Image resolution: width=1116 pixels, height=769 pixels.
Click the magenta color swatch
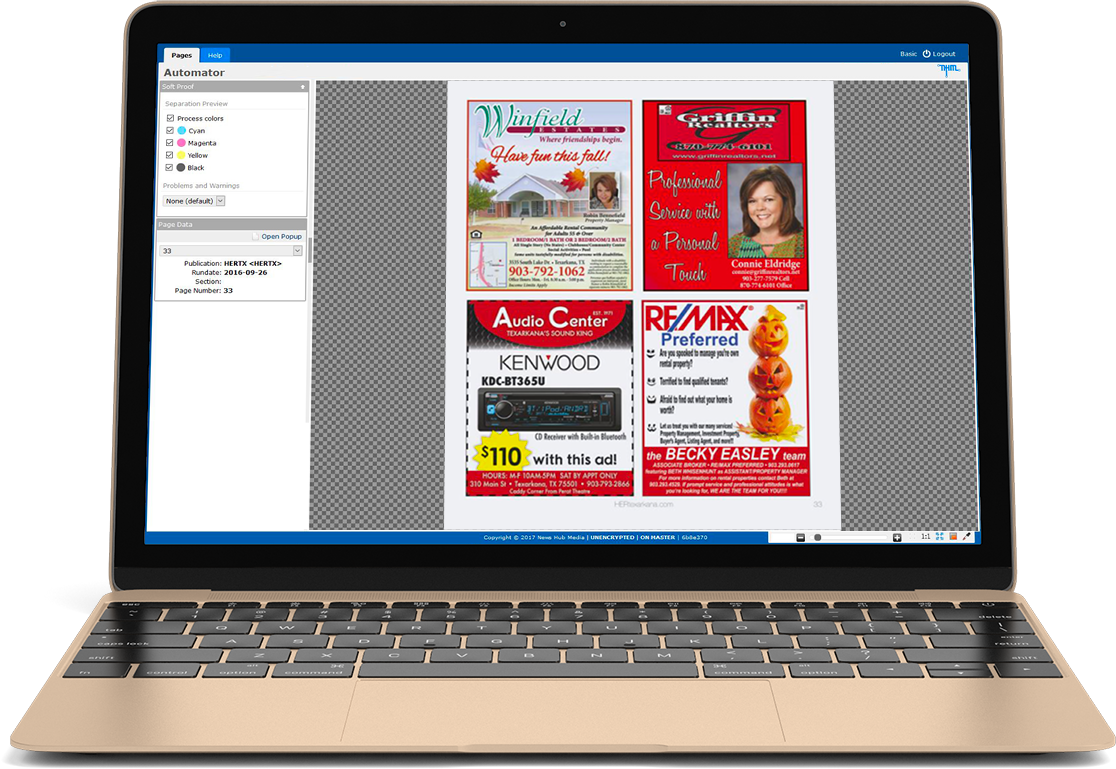tap(181, 142)
